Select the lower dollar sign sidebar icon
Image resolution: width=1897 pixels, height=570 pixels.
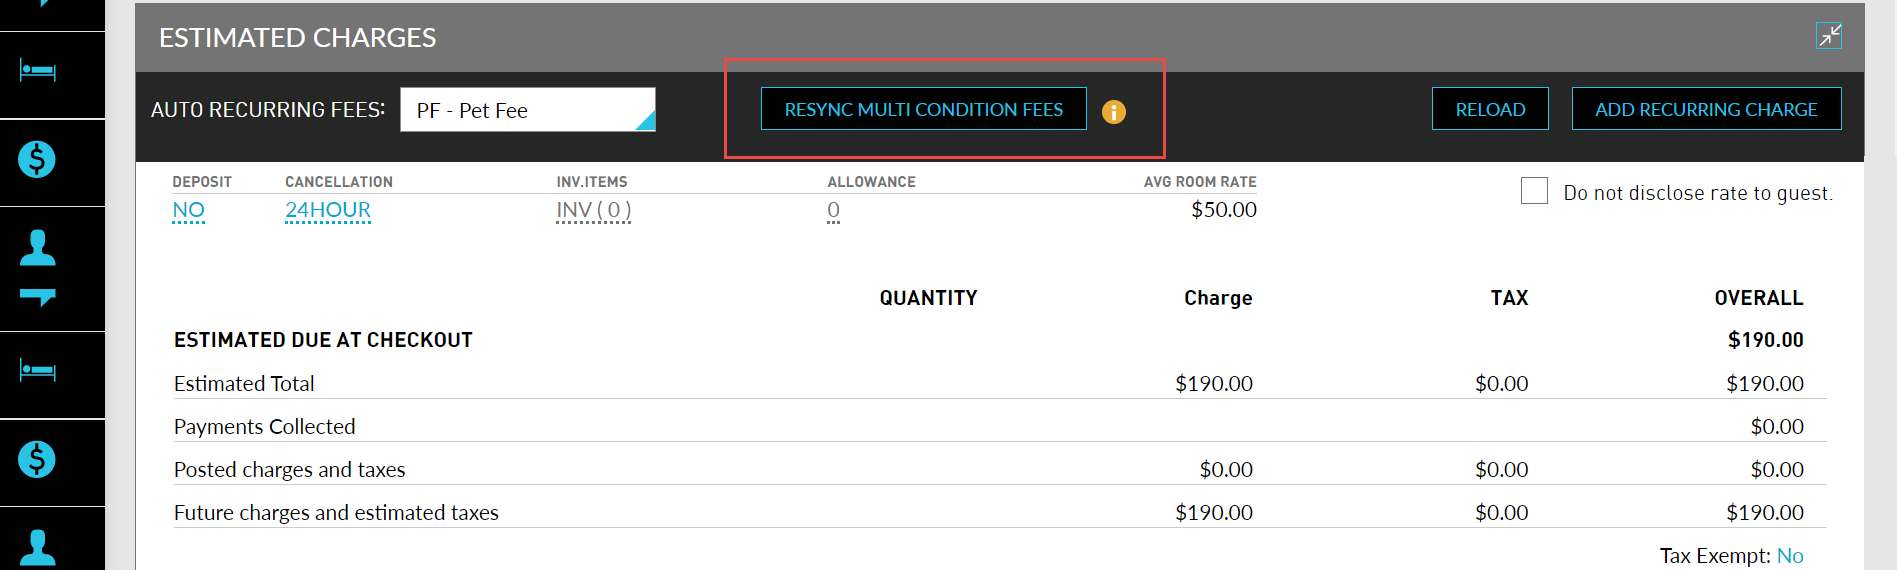37,460
